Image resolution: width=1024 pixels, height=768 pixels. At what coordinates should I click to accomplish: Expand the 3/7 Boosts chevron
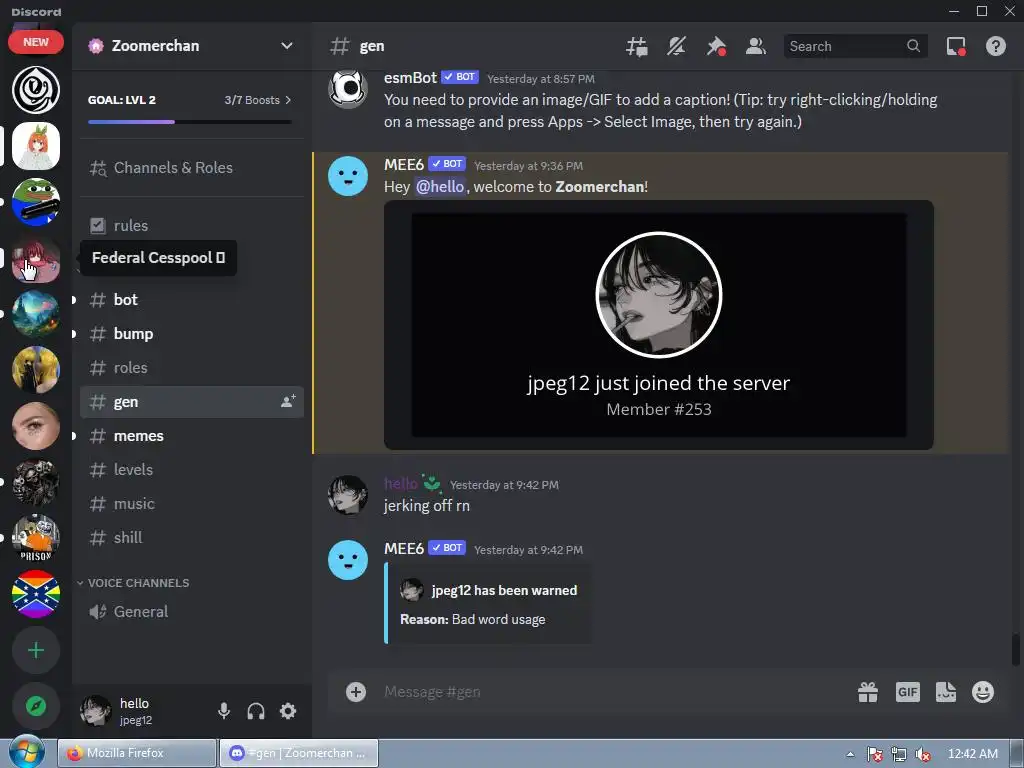(288, 100)
